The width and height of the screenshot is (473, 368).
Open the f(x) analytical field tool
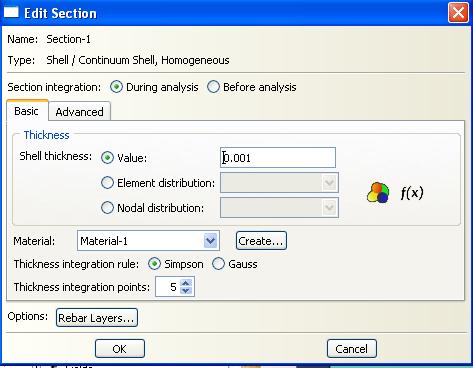[x=412, y=193]
